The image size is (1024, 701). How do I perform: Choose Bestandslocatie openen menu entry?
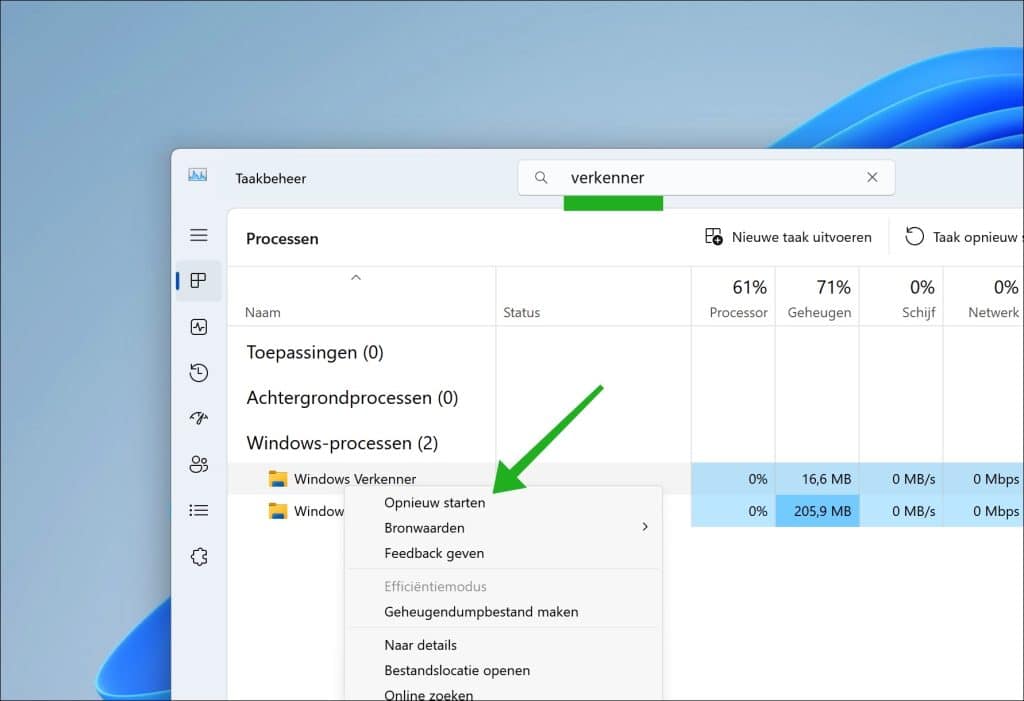[503, 671]
